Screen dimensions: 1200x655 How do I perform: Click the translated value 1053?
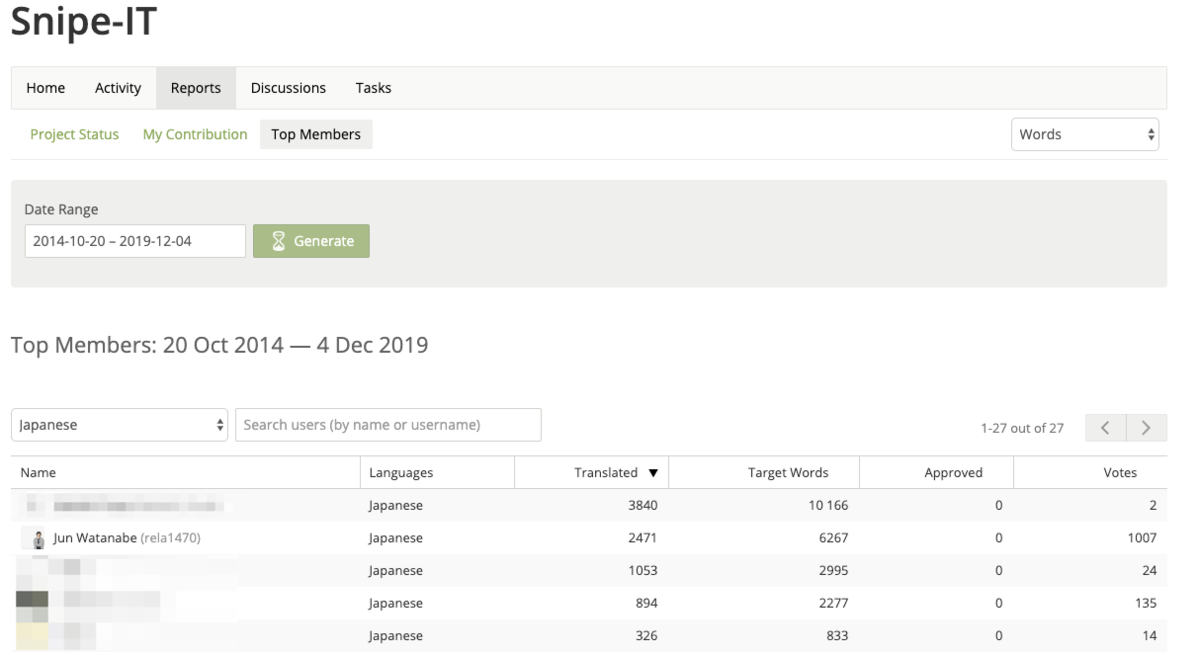pyautogui.click(x=642, y=571)
